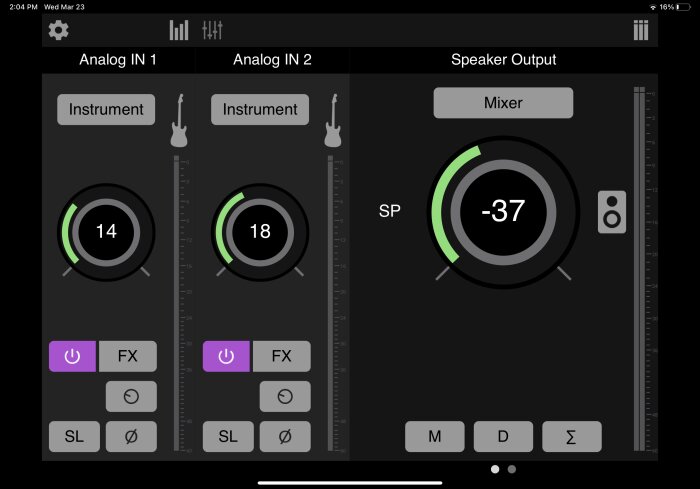Tap the Wi-Fi icon in the status bar

click(653, 7)
